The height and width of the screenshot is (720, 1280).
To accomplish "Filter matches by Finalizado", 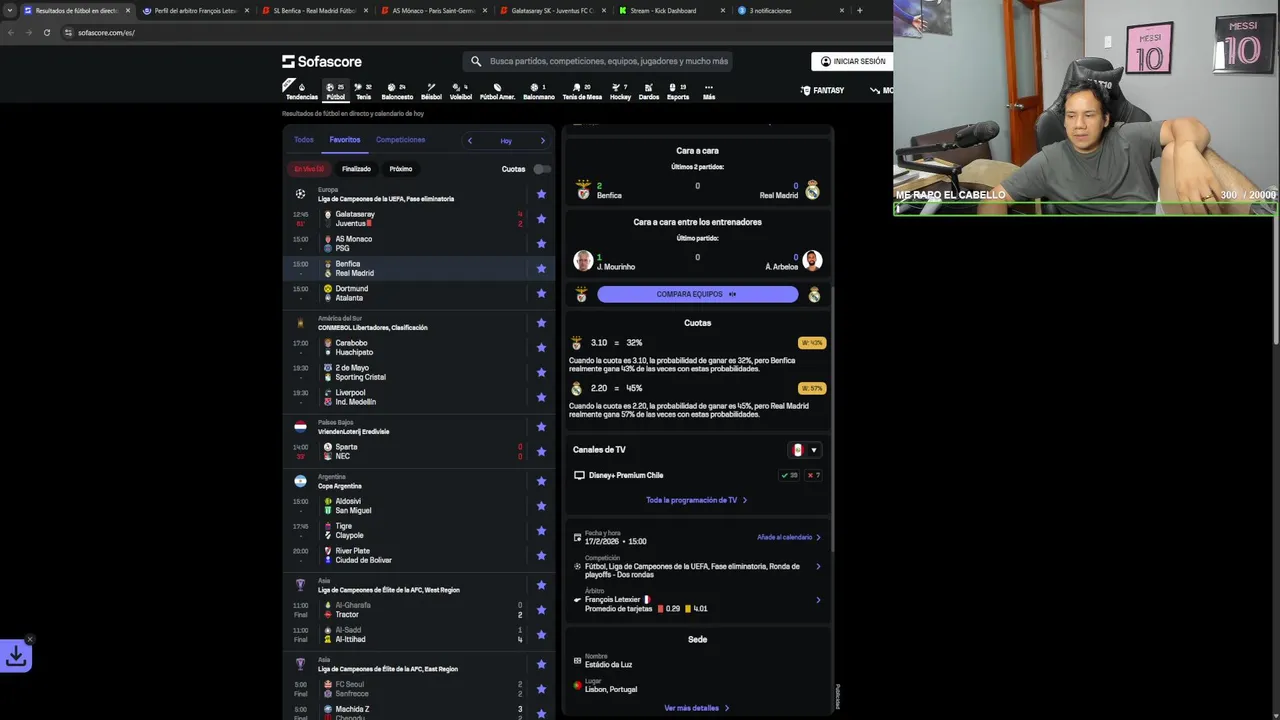I will click(356, 169).
